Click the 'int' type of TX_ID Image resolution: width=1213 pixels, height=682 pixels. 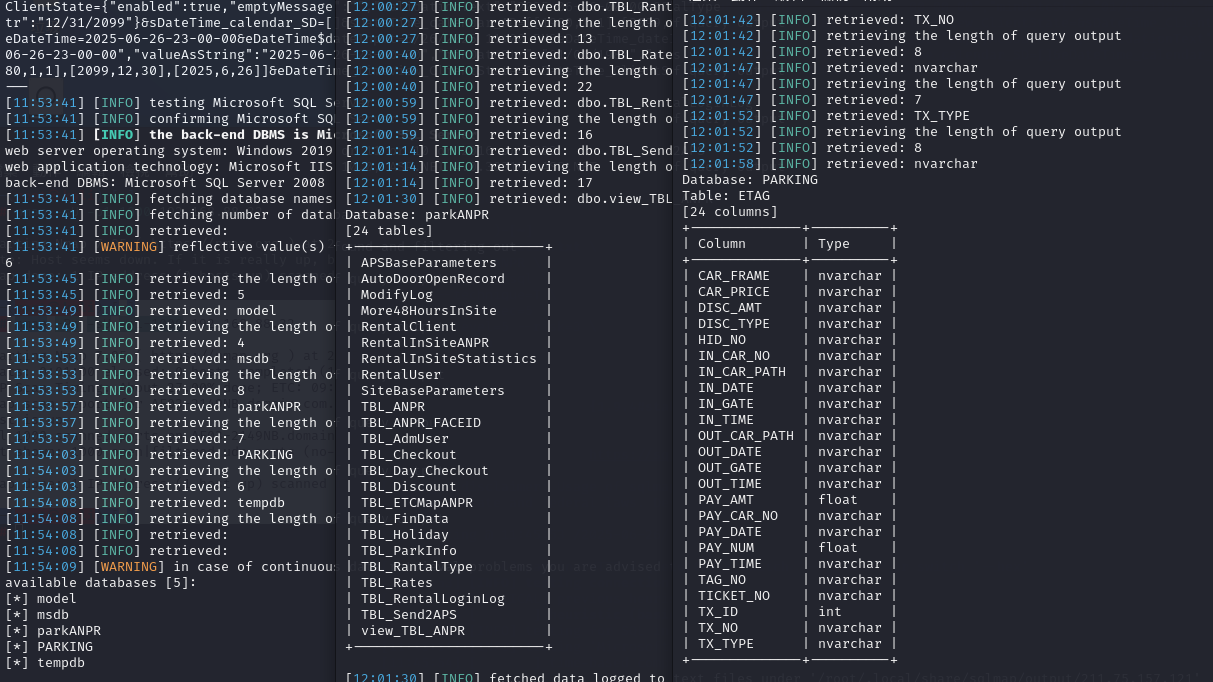830,612
